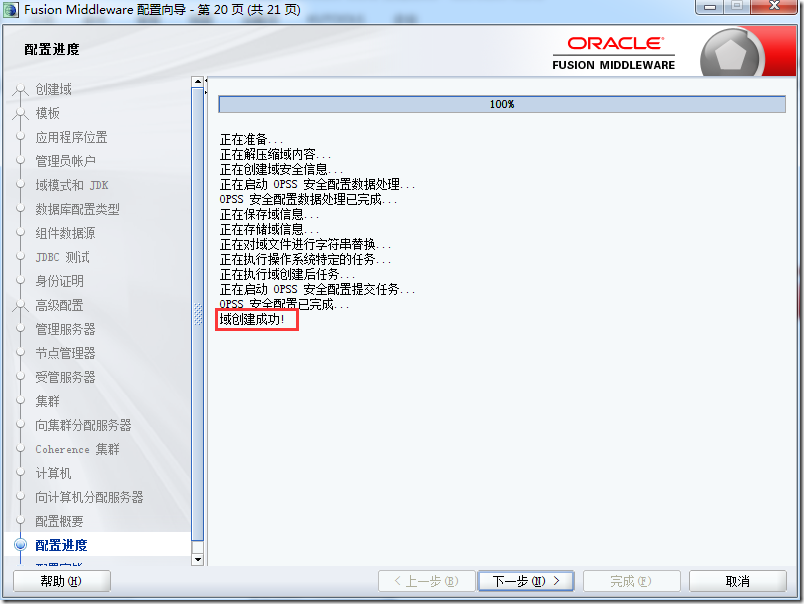Minimize the configuration wizard window
The image size is (804, 604).
point(710,7)
